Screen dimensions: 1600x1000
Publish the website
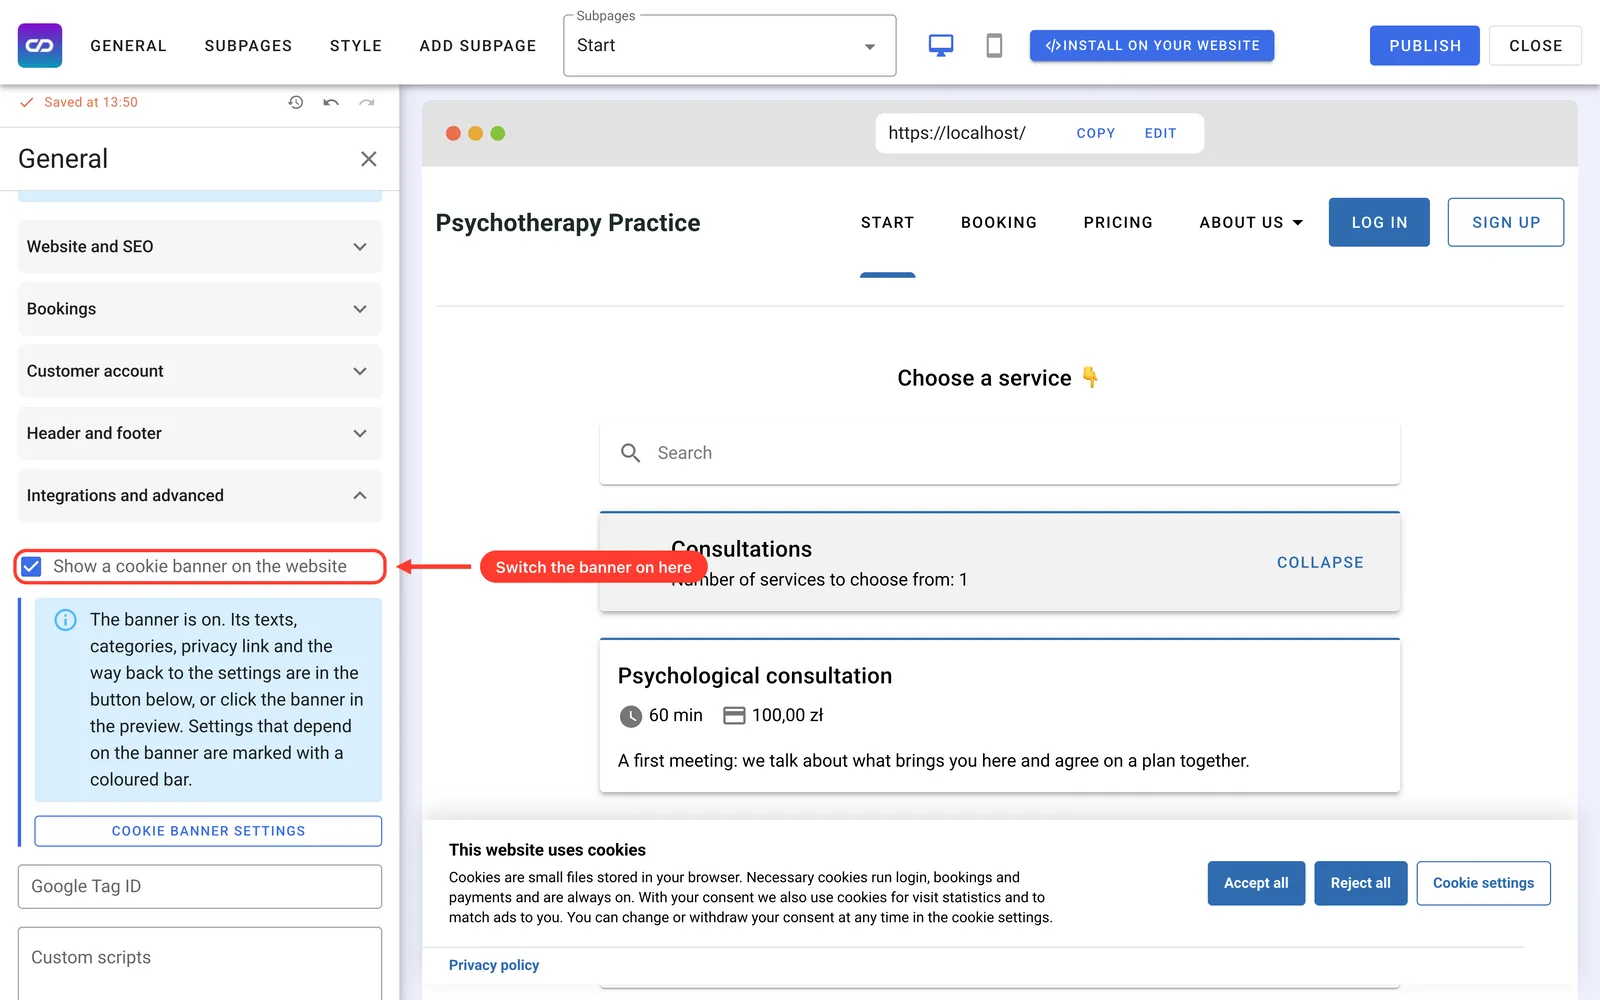click(1424, 46)
